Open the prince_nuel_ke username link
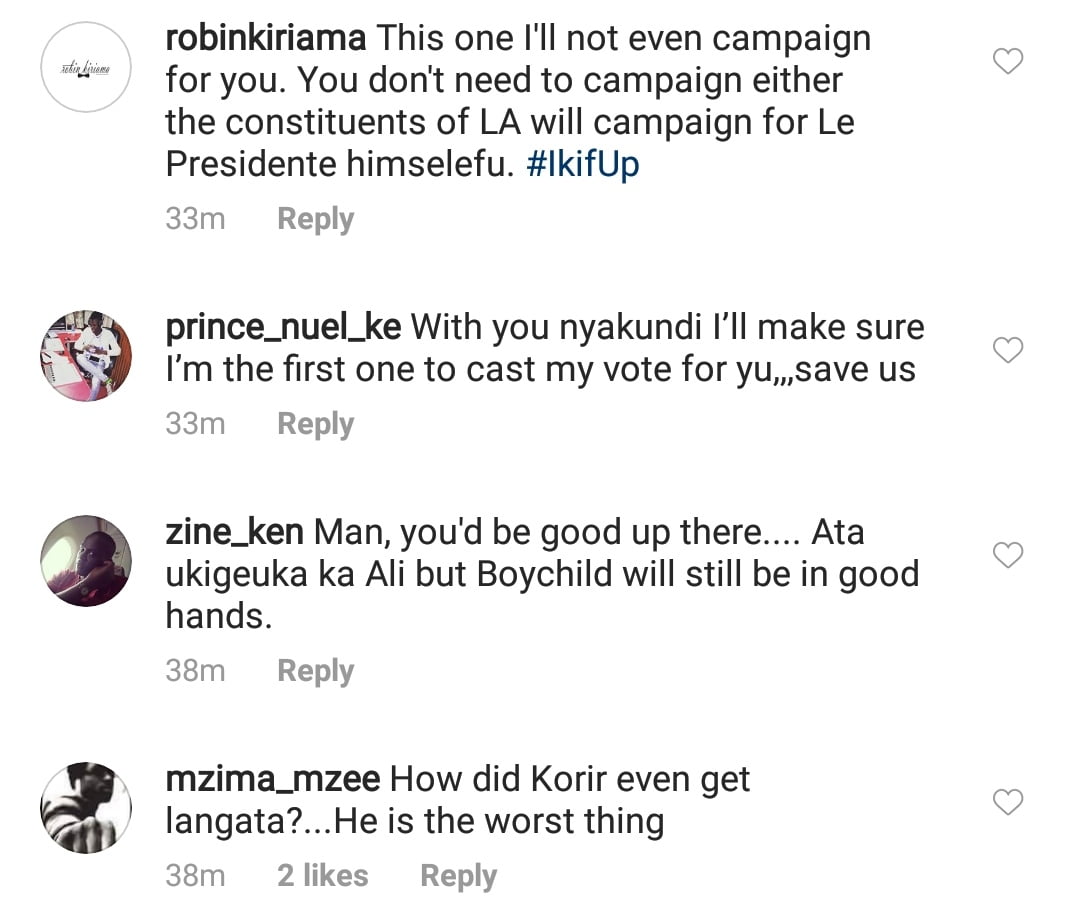This screenshot has width=1080, height=912. [283, 327]
